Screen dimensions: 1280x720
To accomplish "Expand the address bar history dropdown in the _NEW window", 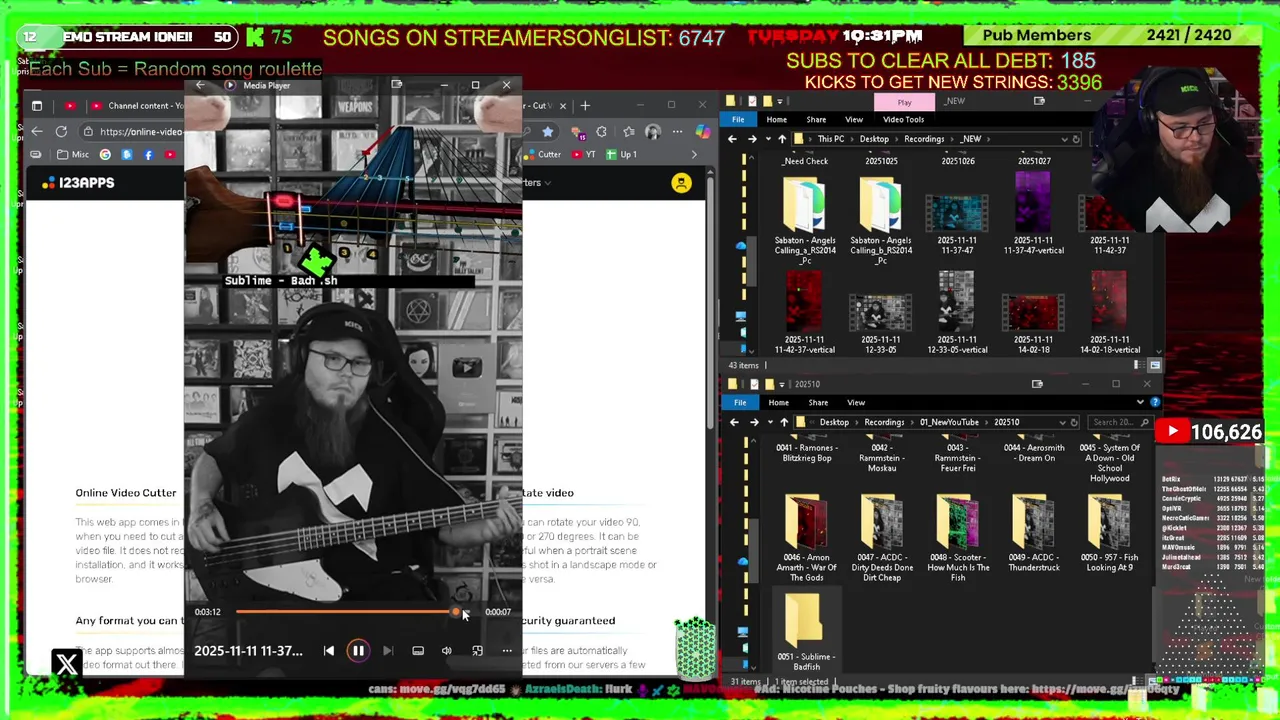I will coord(1064,139).
